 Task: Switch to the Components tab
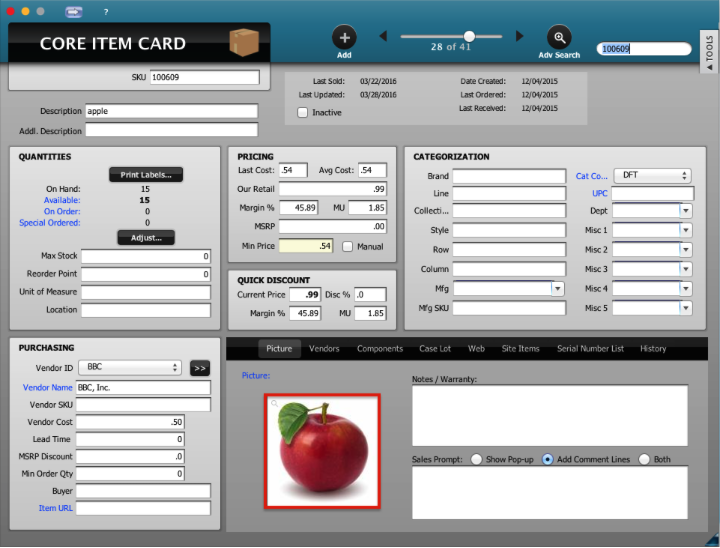pyautogui.click(x=380, y=349)
